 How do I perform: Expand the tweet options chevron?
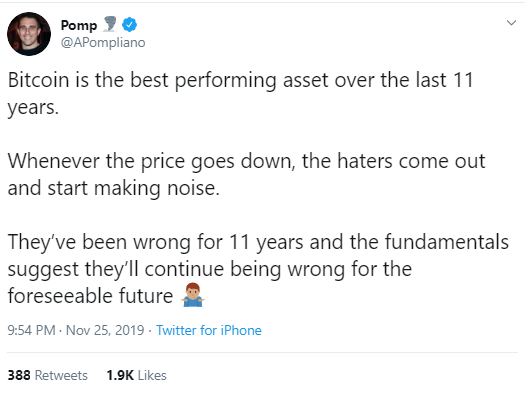(511, 23)
